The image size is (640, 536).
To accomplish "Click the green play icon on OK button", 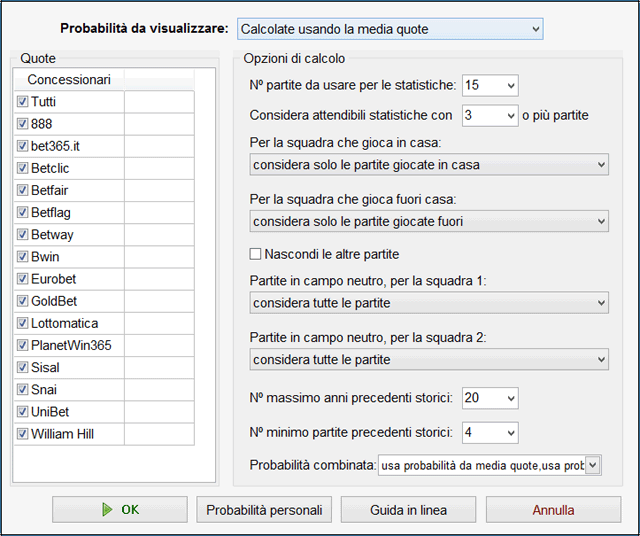I will click(107, 509).
